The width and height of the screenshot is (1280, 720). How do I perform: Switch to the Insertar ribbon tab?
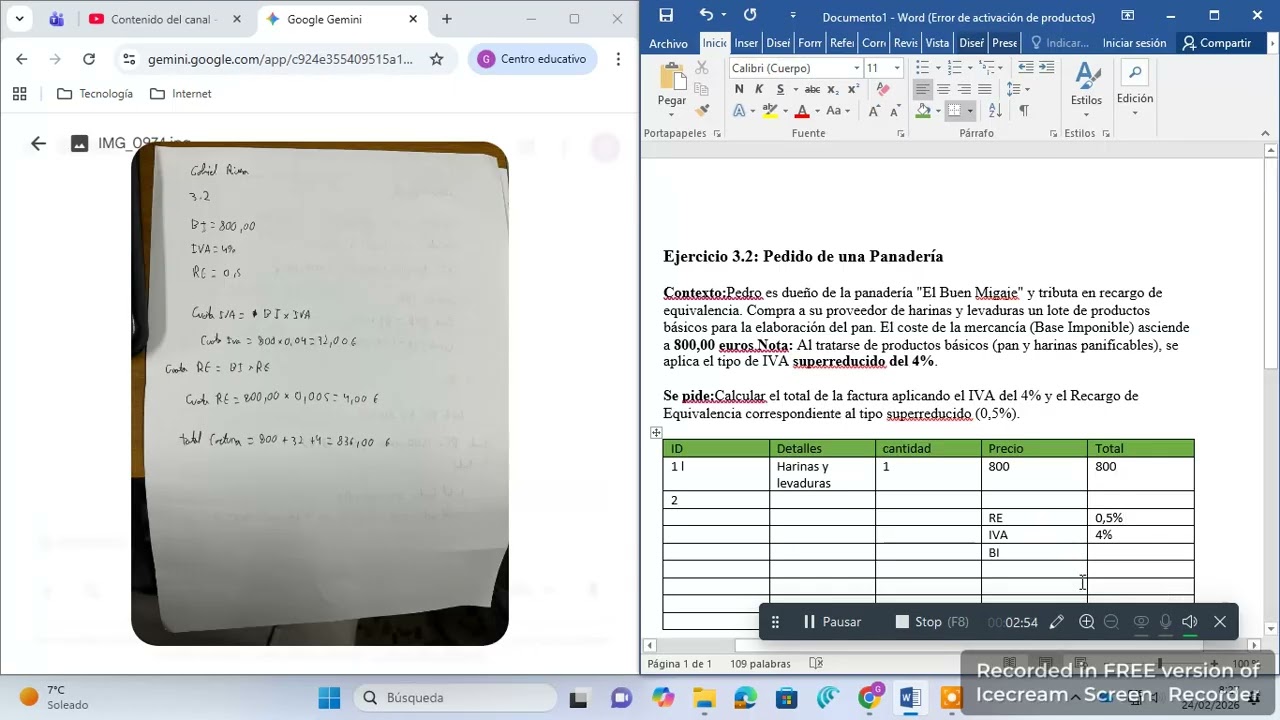pyautogui.click(x=746, y=43)
